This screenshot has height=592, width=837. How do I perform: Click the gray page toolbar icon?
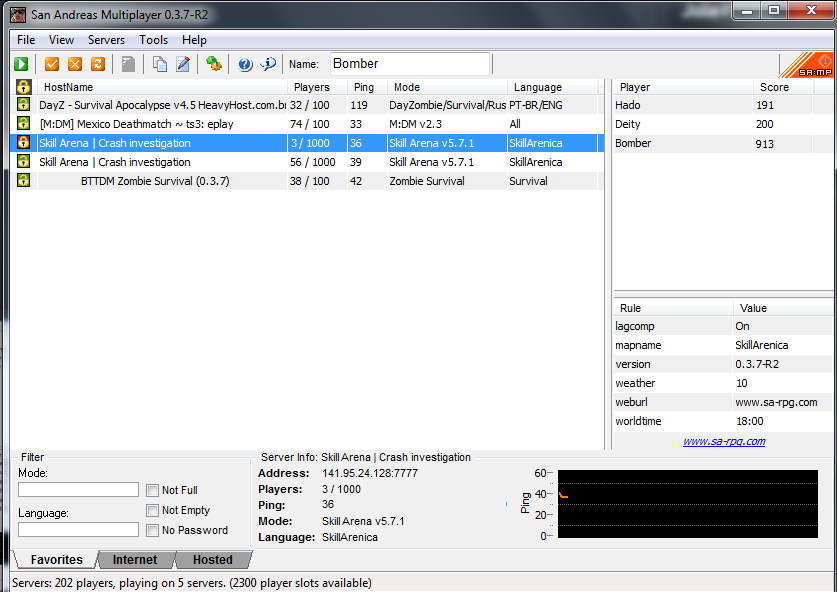pos(128,64)
